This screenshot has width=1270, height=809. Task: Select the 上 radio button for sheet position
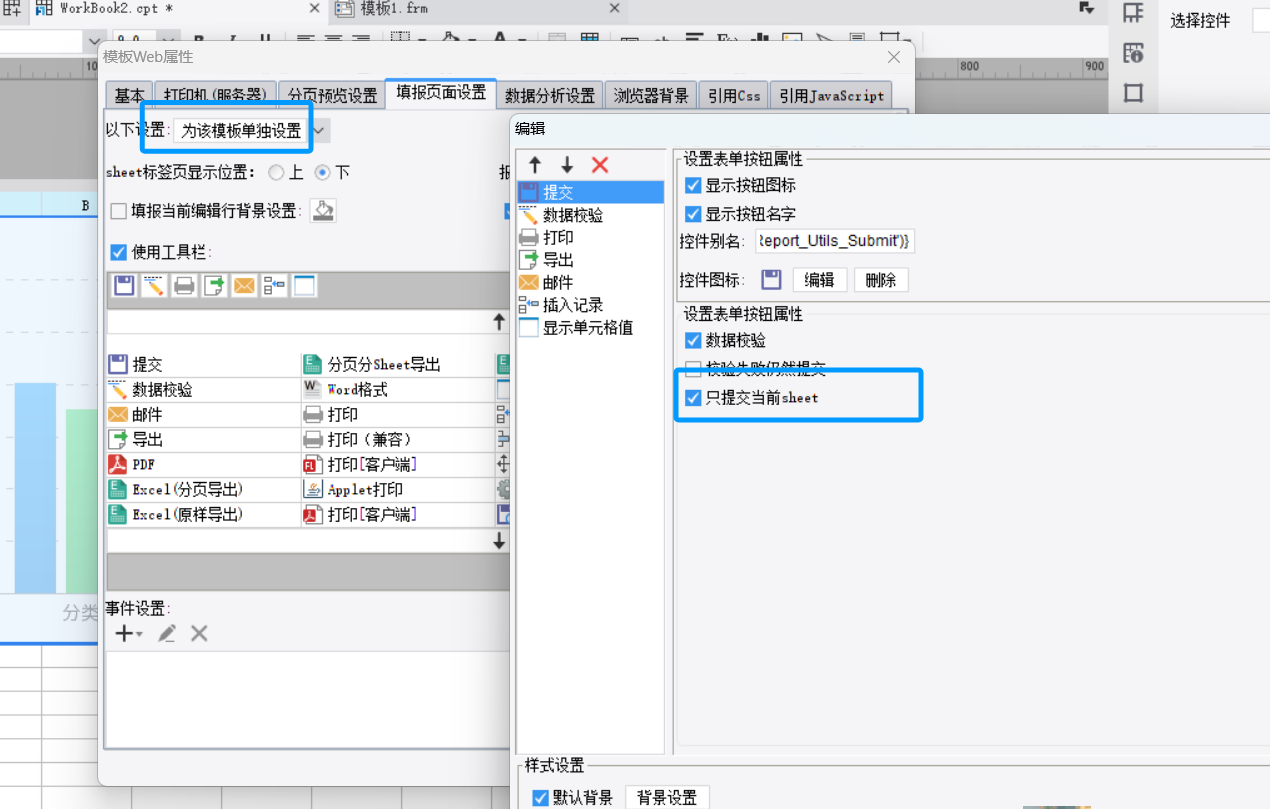(x=276, y=172)
